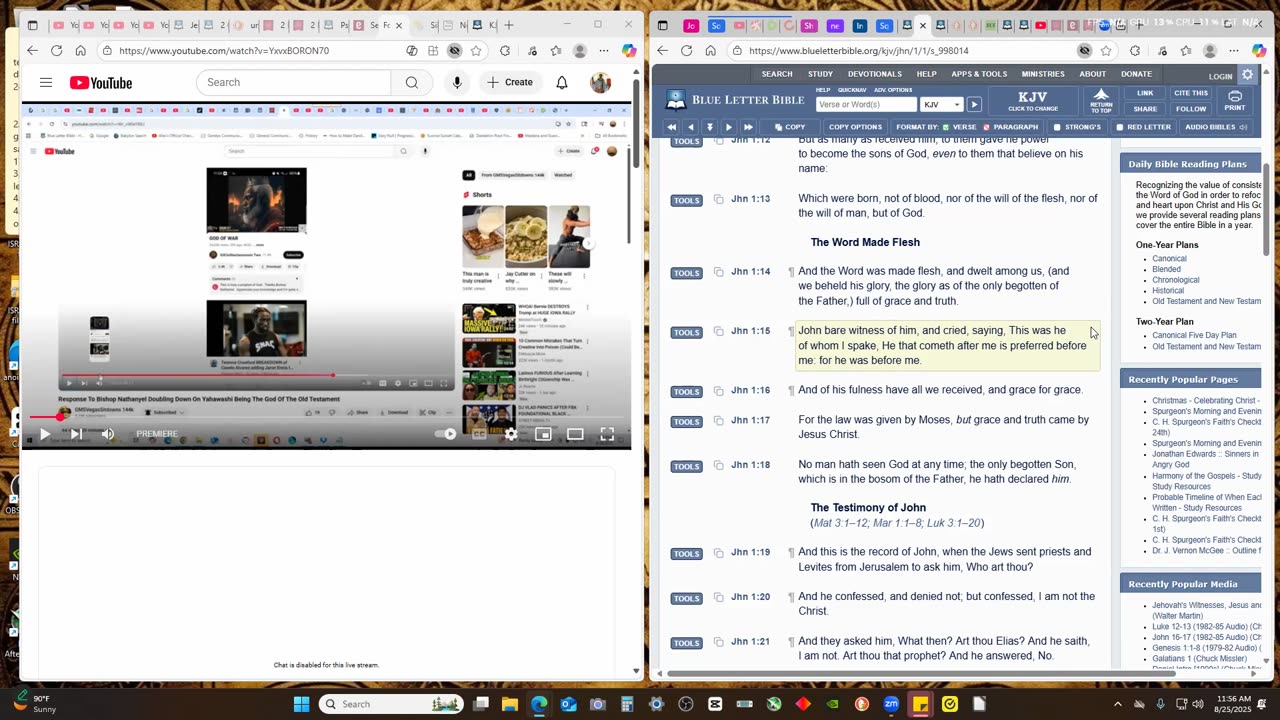1280x720 pixels.
Task: Open the Canonical one-year plan link
Action: click(x=1169, y=259)
